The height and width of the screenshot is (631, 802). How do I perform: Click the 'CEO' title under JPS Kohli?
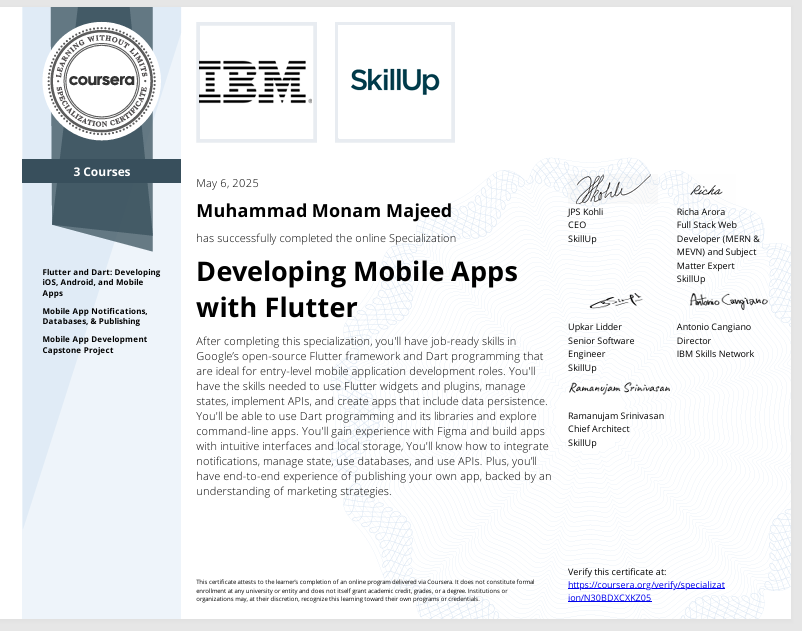577,225
